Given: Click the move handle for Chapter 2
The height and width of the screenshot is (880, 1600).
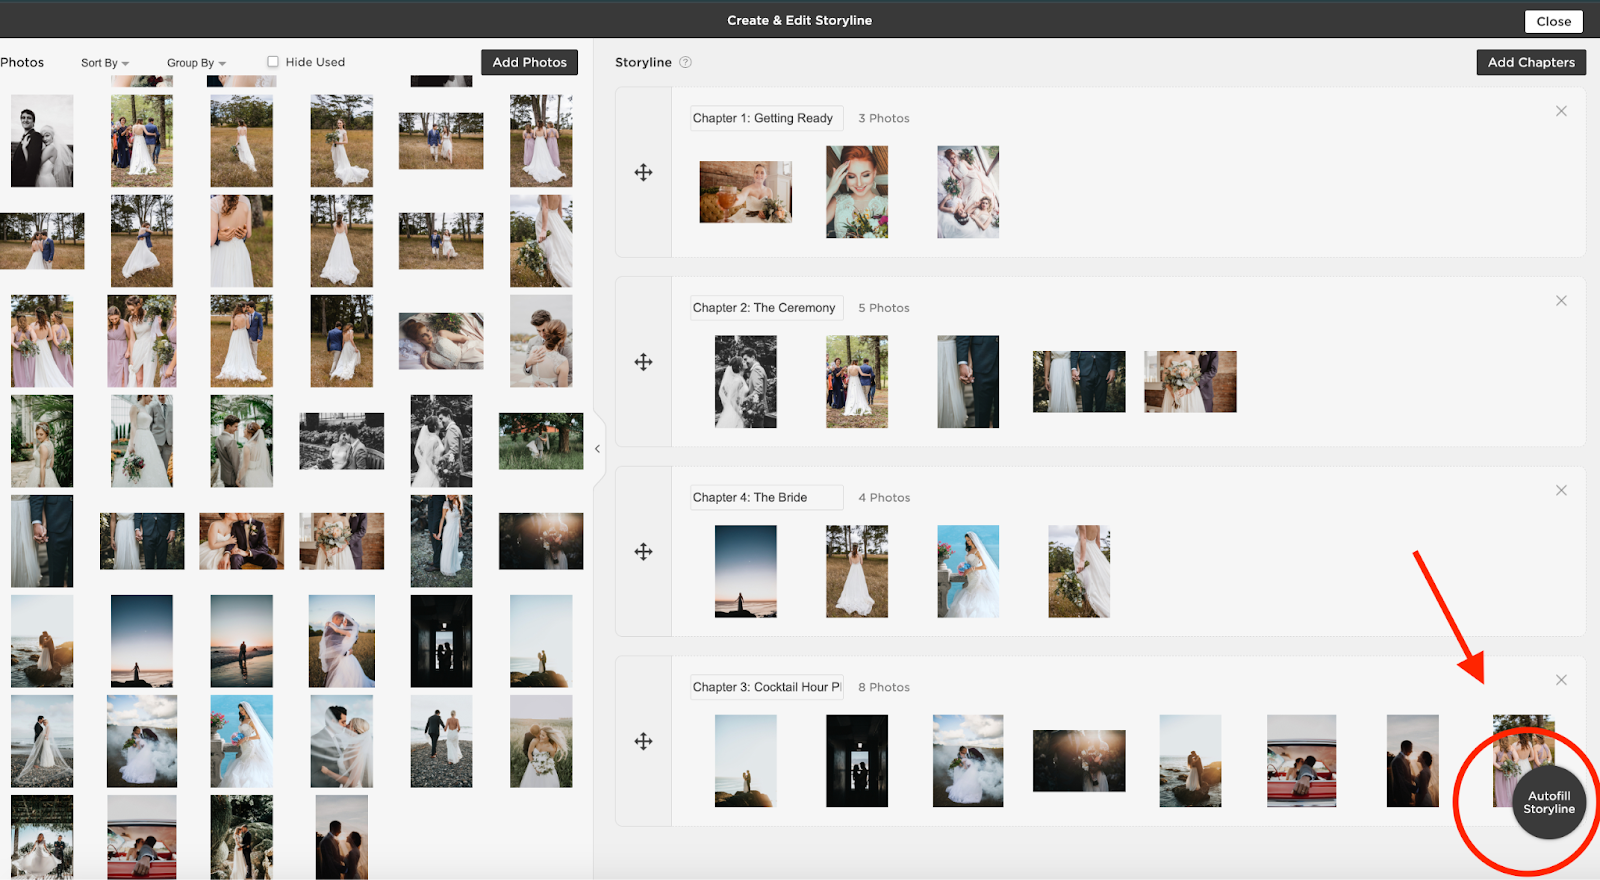Looking at the screenshot, I should [x=643, y=362].
